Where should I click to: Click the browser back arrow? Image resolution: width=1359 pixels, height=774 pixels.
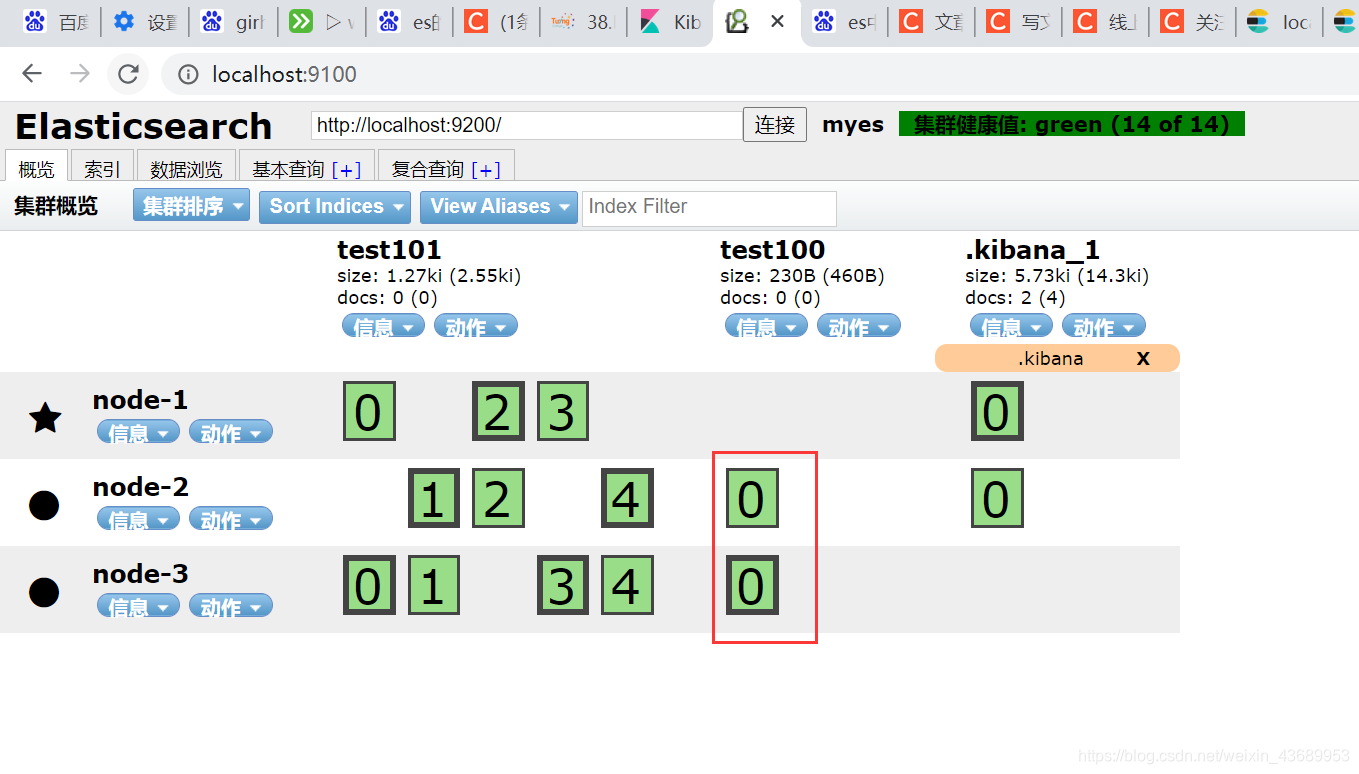[x=33, y=74]
